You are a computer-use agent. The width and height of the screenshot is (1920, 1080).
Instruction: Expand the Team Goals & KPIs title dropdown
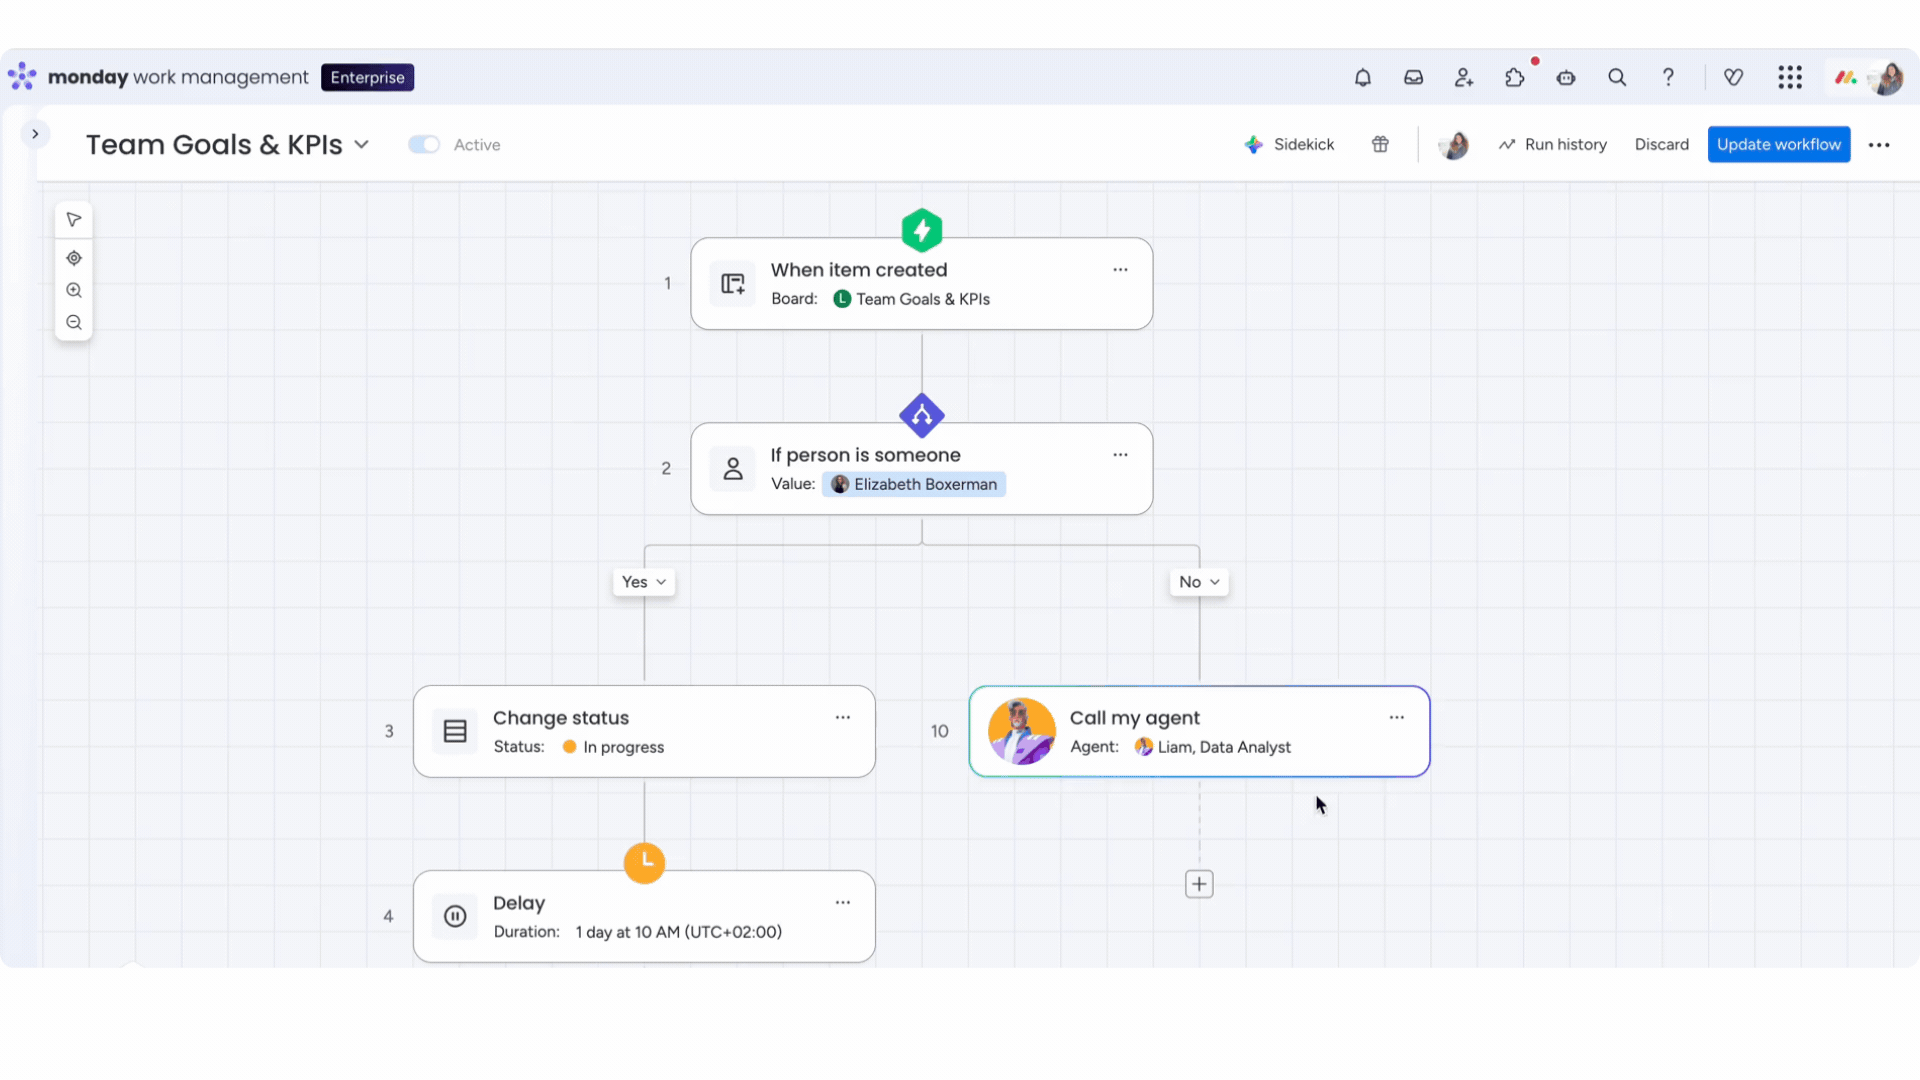tap(362, 145)
